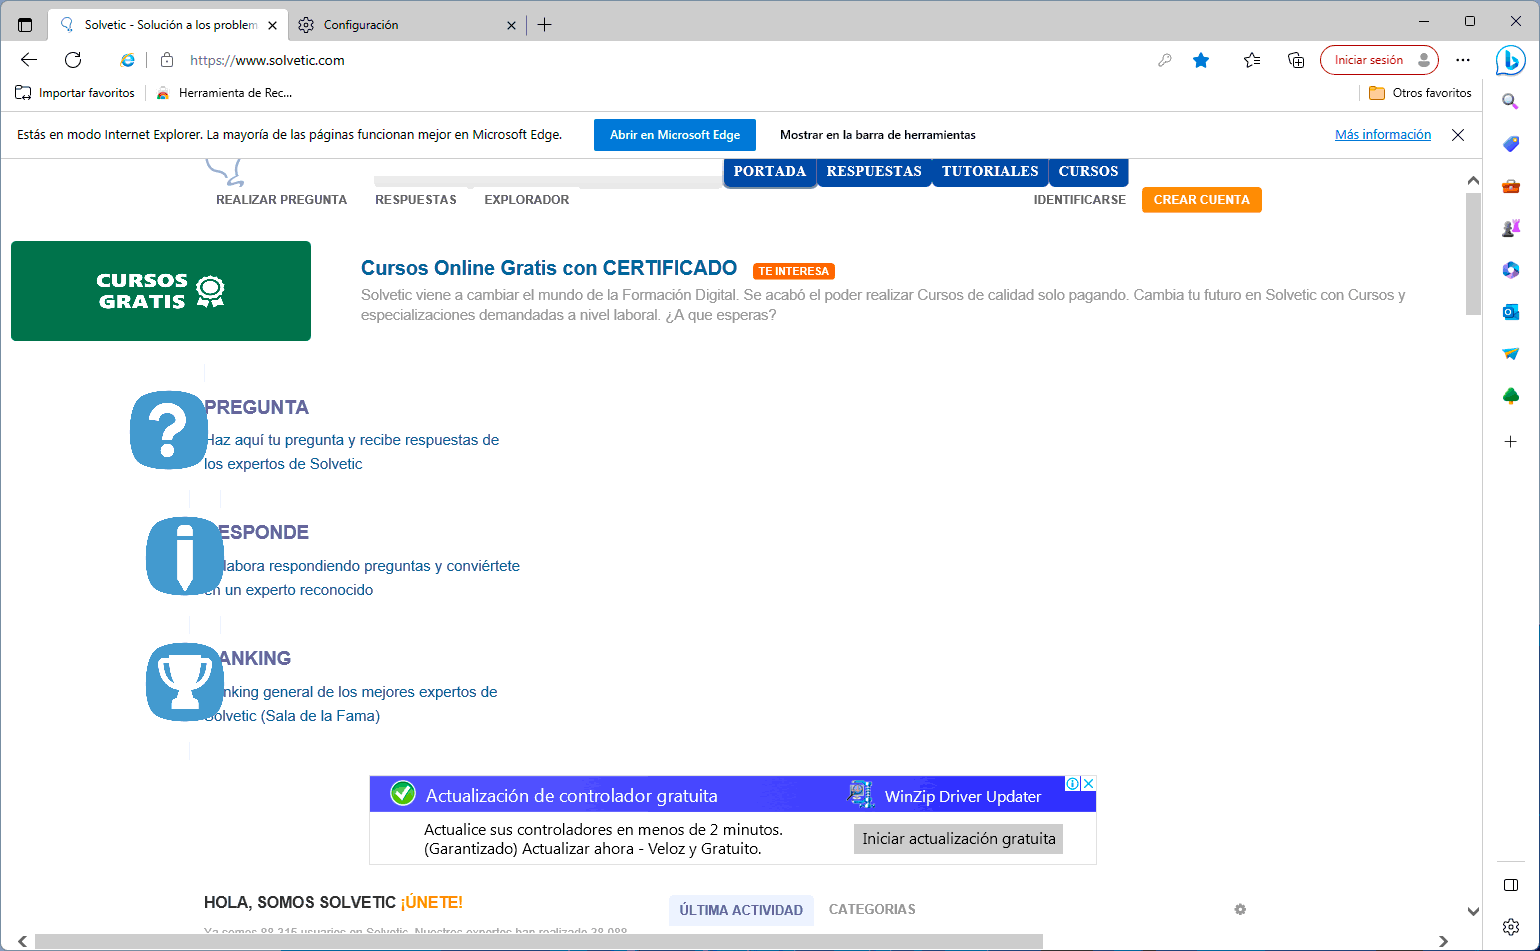This screenshot has width=1540, height=951.
Task: Click the horizontal scrollbar left arrow
Action: pos(22,941)
